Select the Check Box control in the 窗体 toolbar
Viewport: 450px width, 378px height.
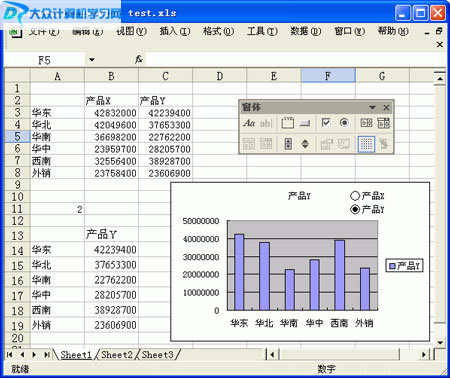pos(326,123)
